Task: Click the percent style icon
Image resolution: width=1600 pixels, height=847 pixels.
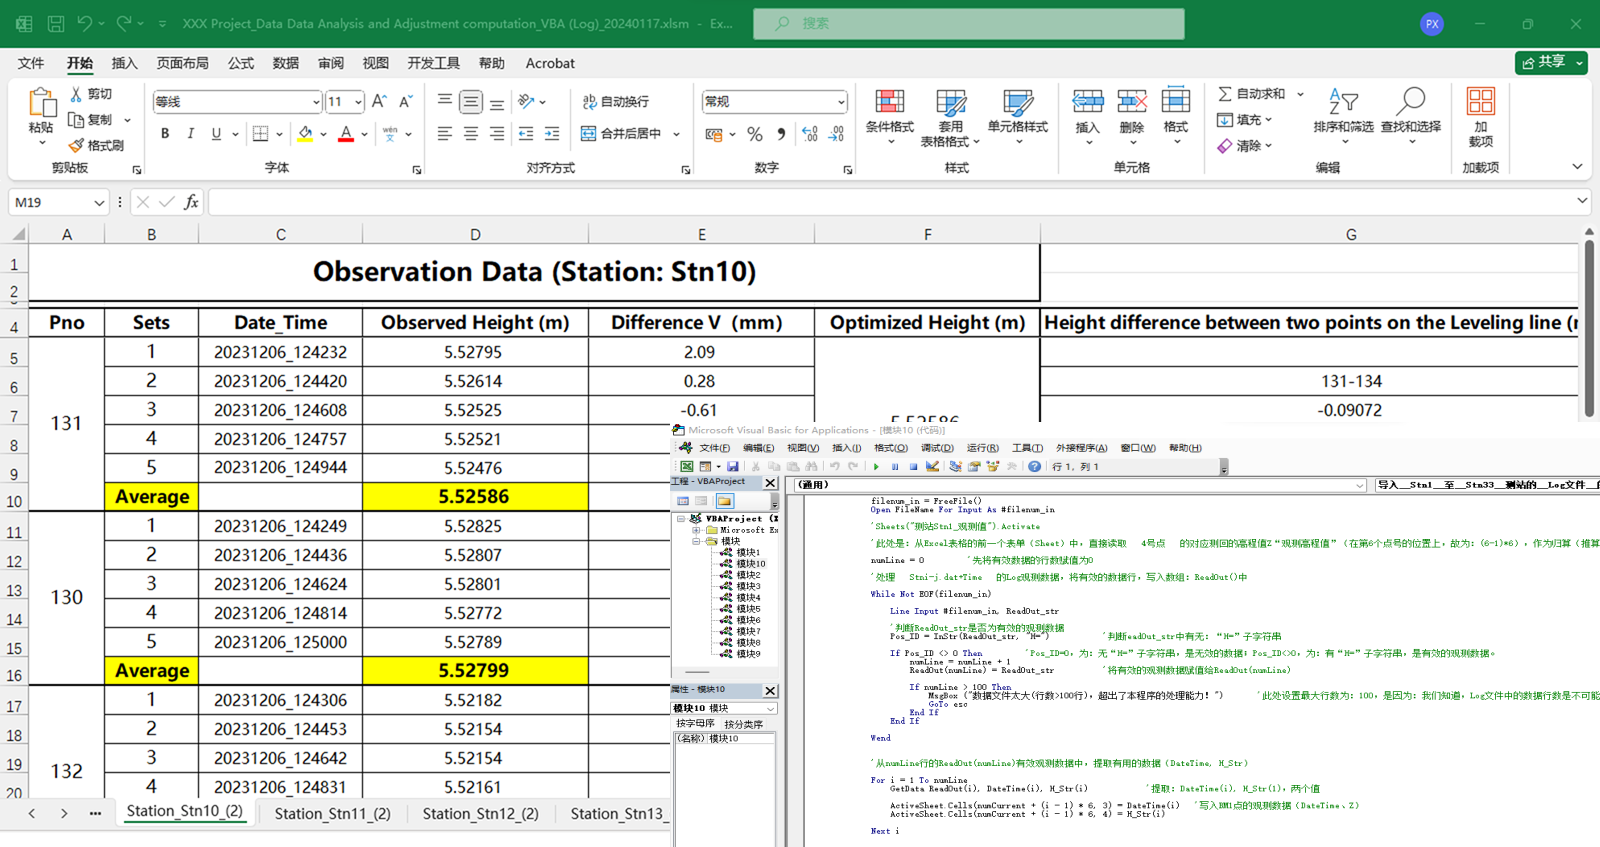Action: coord(755,134)
